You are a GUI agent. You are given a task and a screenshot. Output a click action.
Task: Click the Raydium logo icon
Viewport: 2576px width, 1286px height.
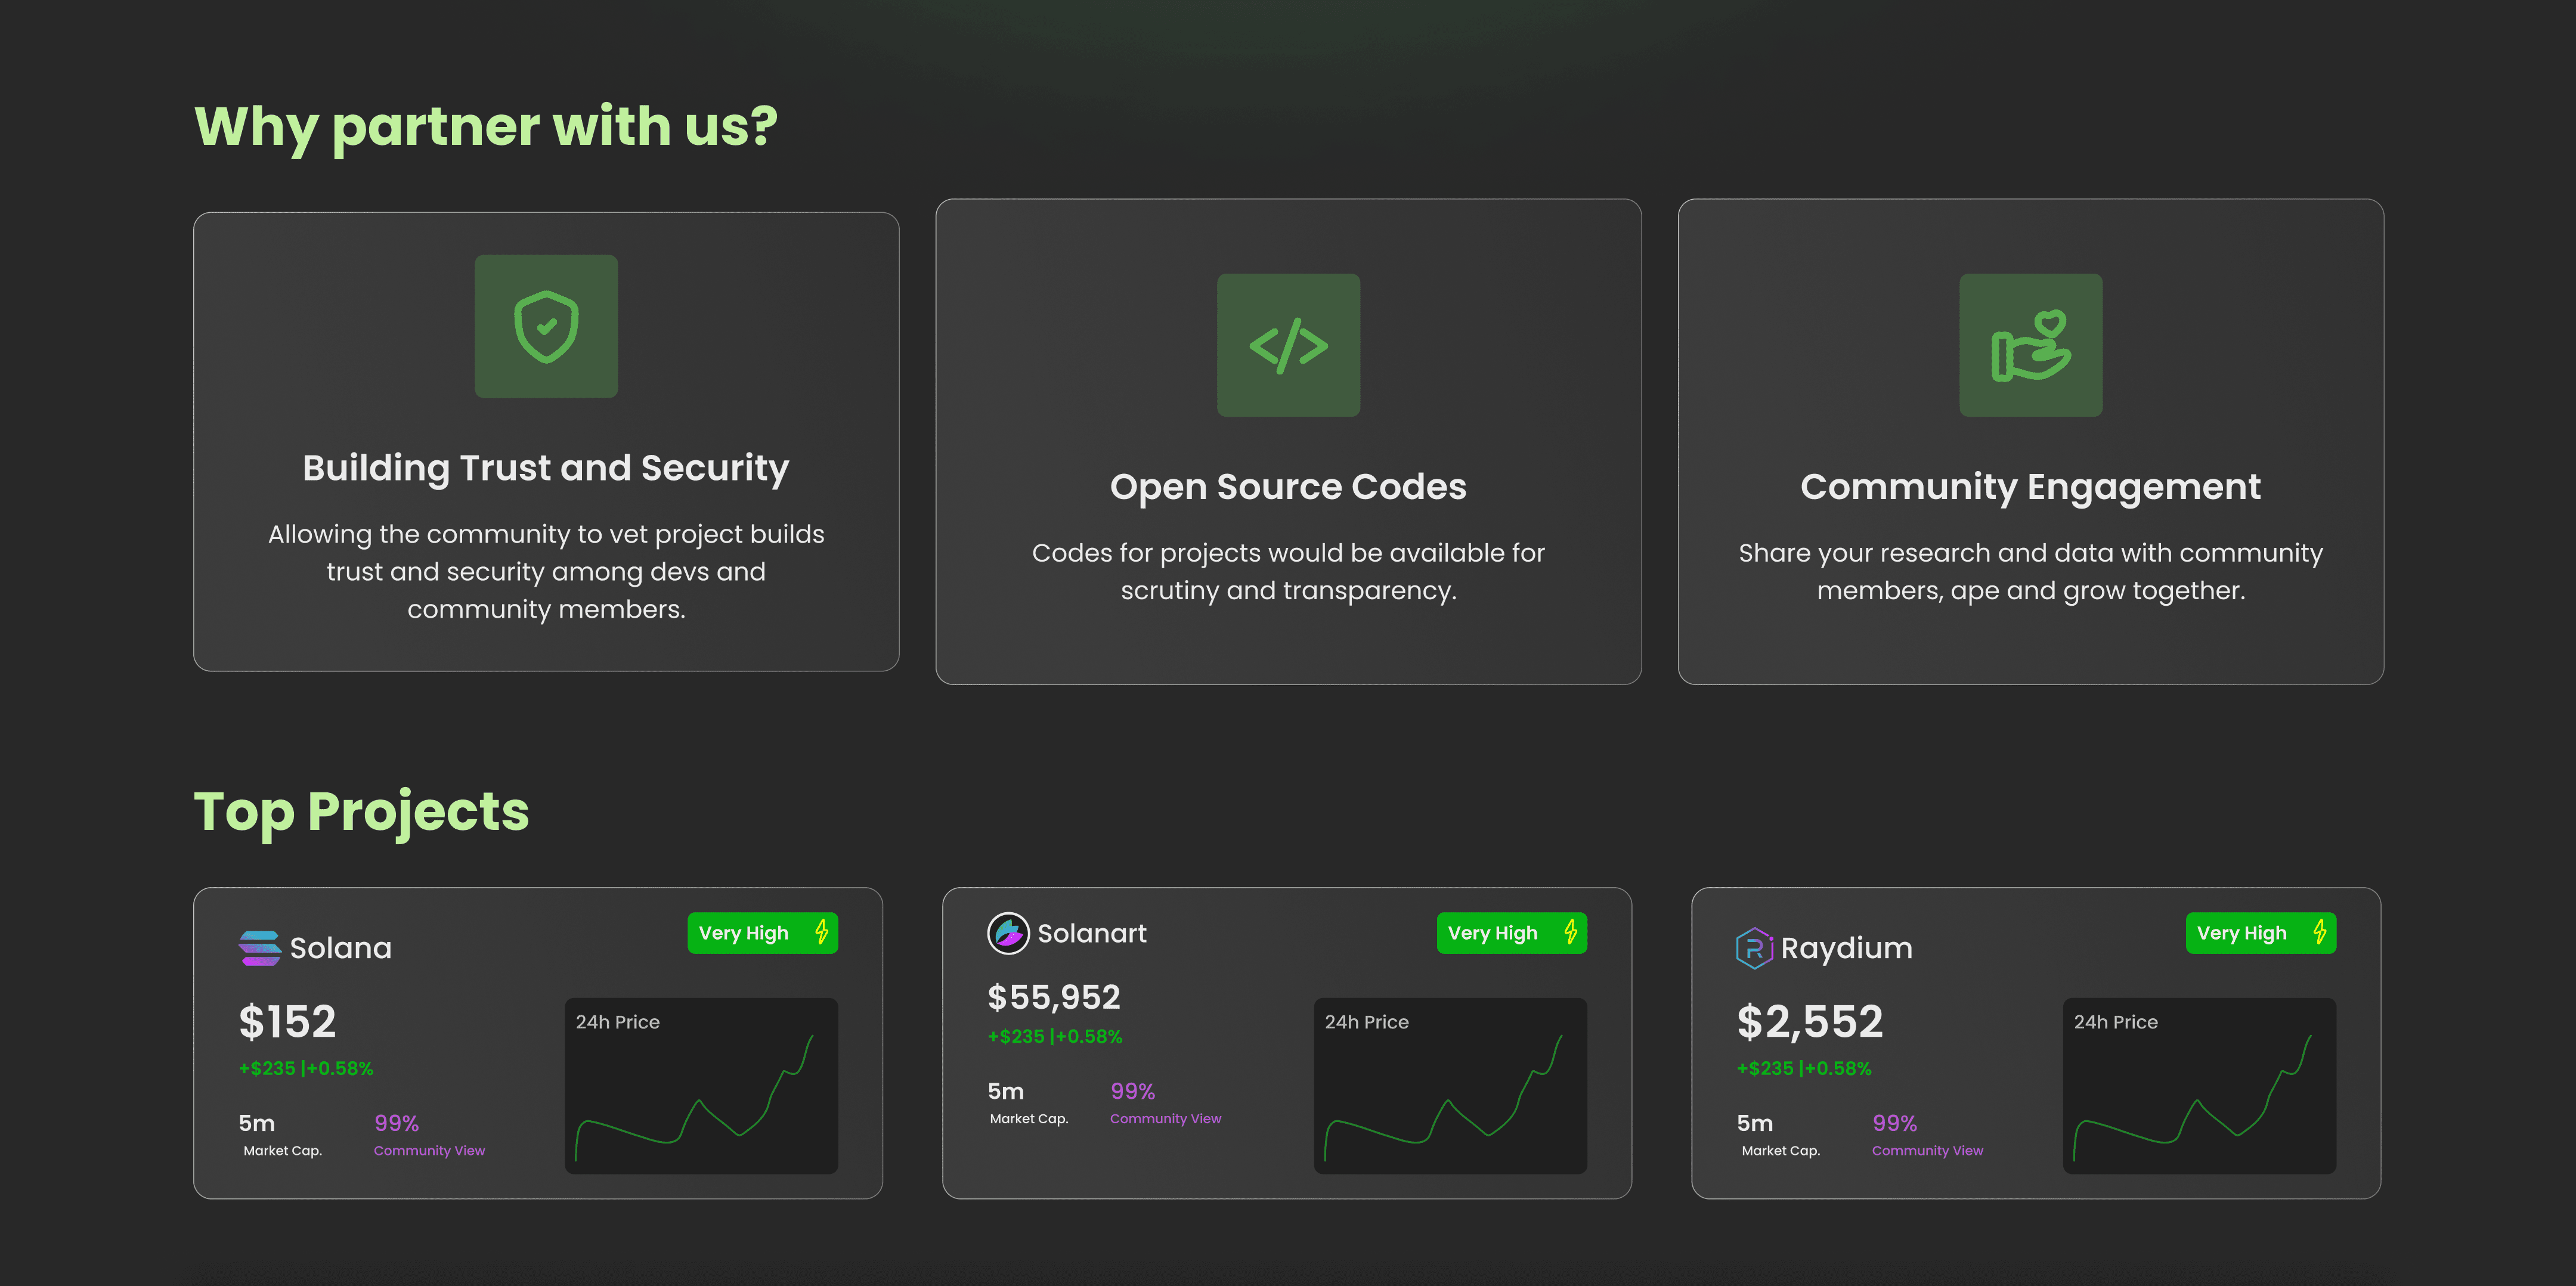[x=1754, y=948]
